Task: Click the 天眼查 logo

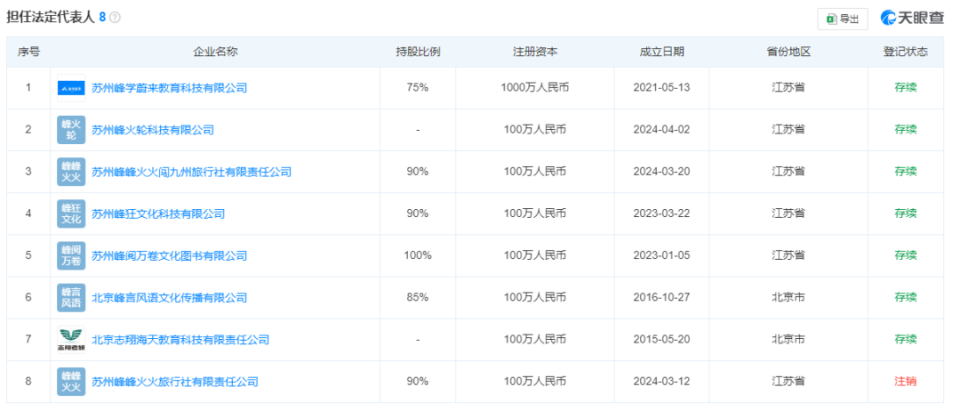Action: point(912,18)
